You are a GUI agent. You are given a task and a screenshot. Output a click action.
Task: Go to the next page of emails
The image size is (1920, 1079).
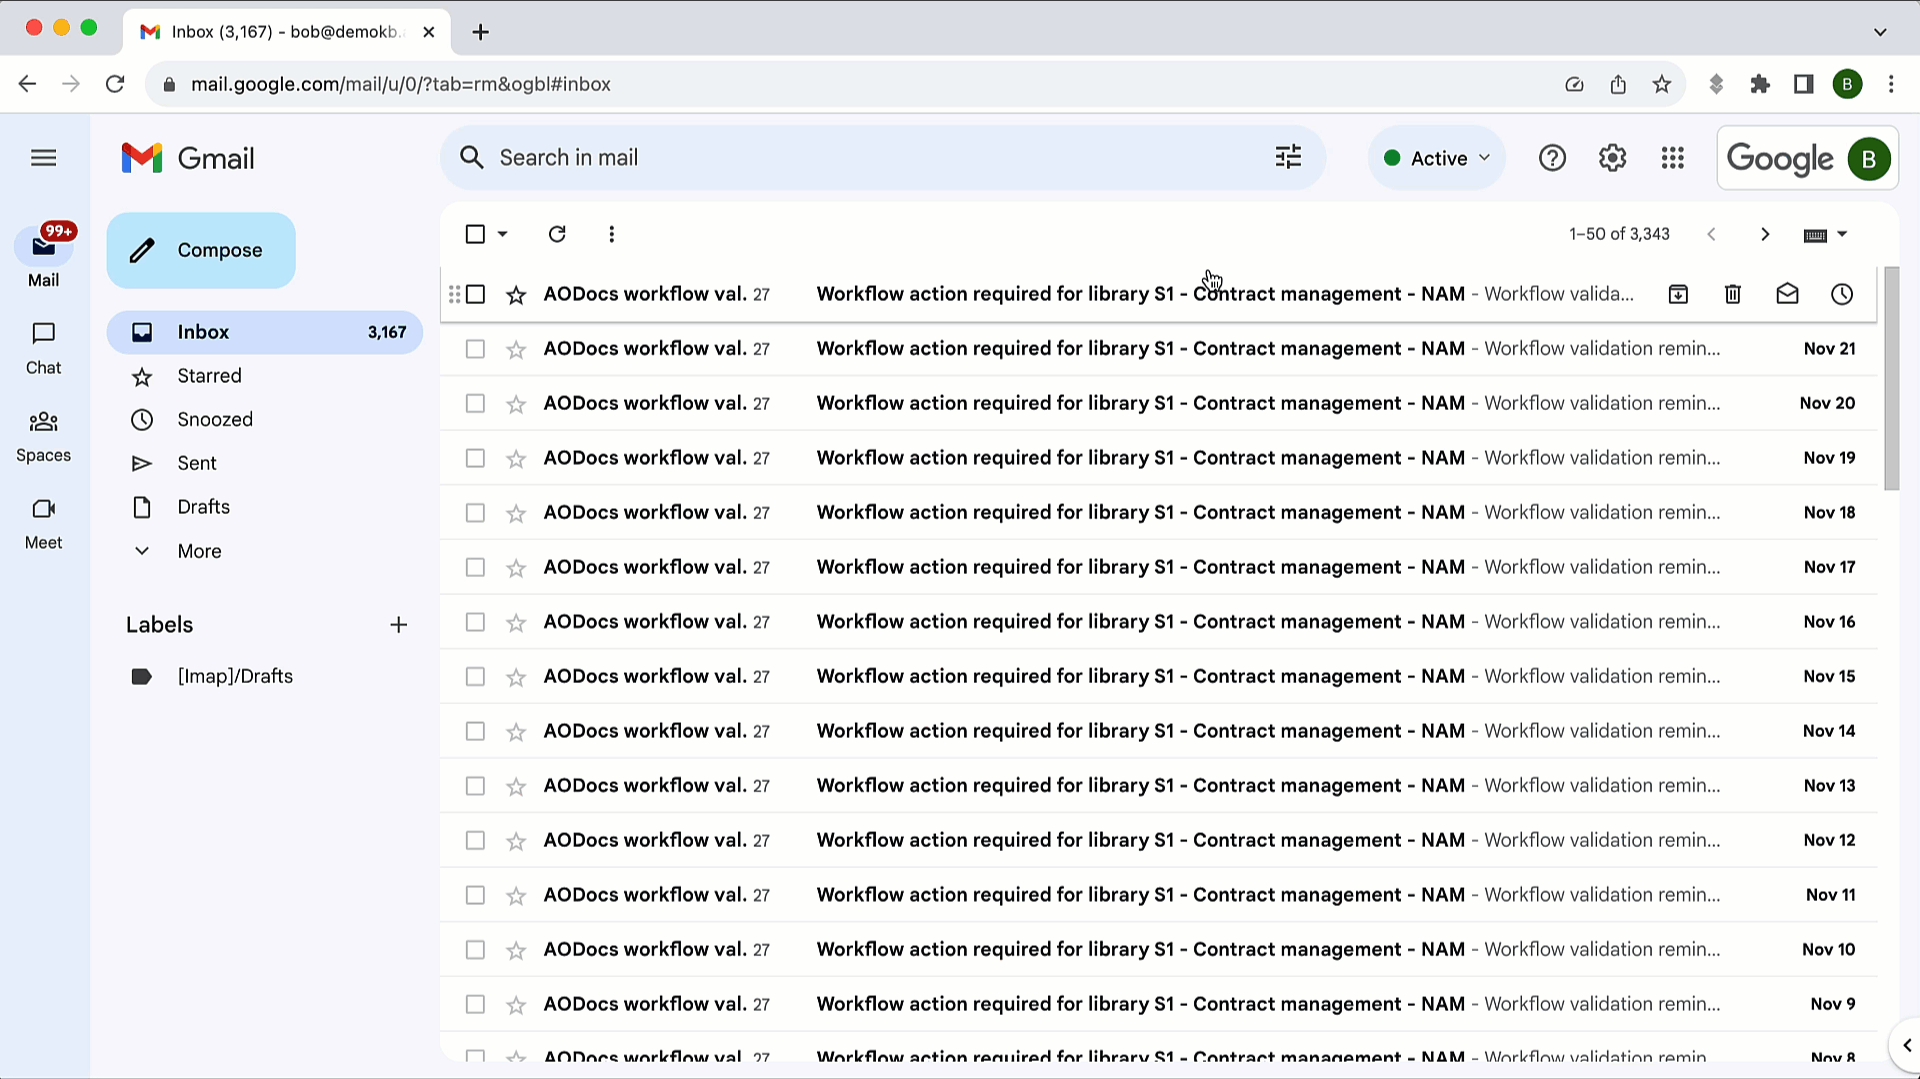pyautogui.click(x=1765, y=234)
